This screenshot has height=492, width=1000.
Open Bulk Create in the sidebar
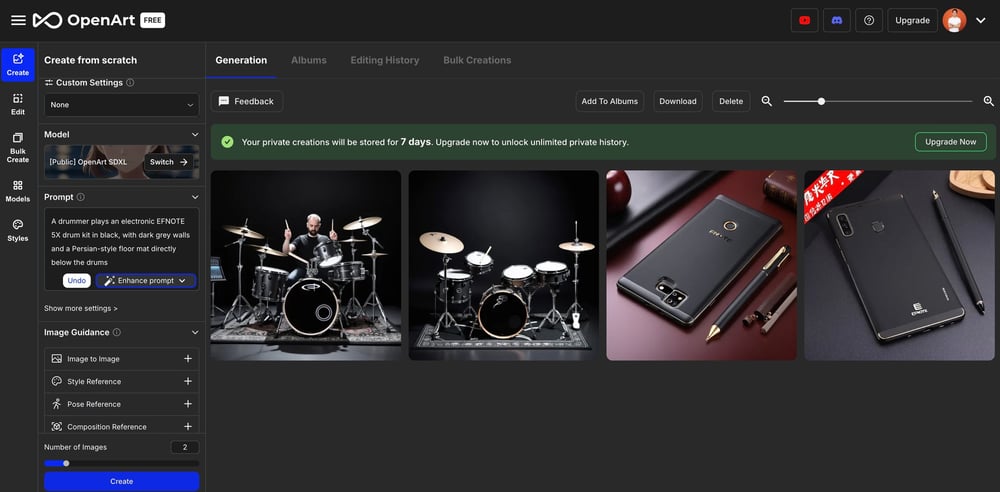pyautogui.click(x=18, y=147)
